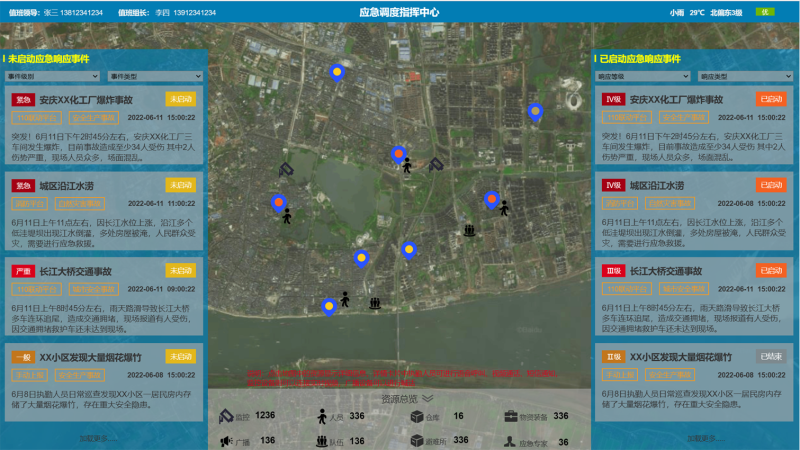Collapse the 资源总览 panel chevron
The image size is (800, 450).
[x=427, y=398]
